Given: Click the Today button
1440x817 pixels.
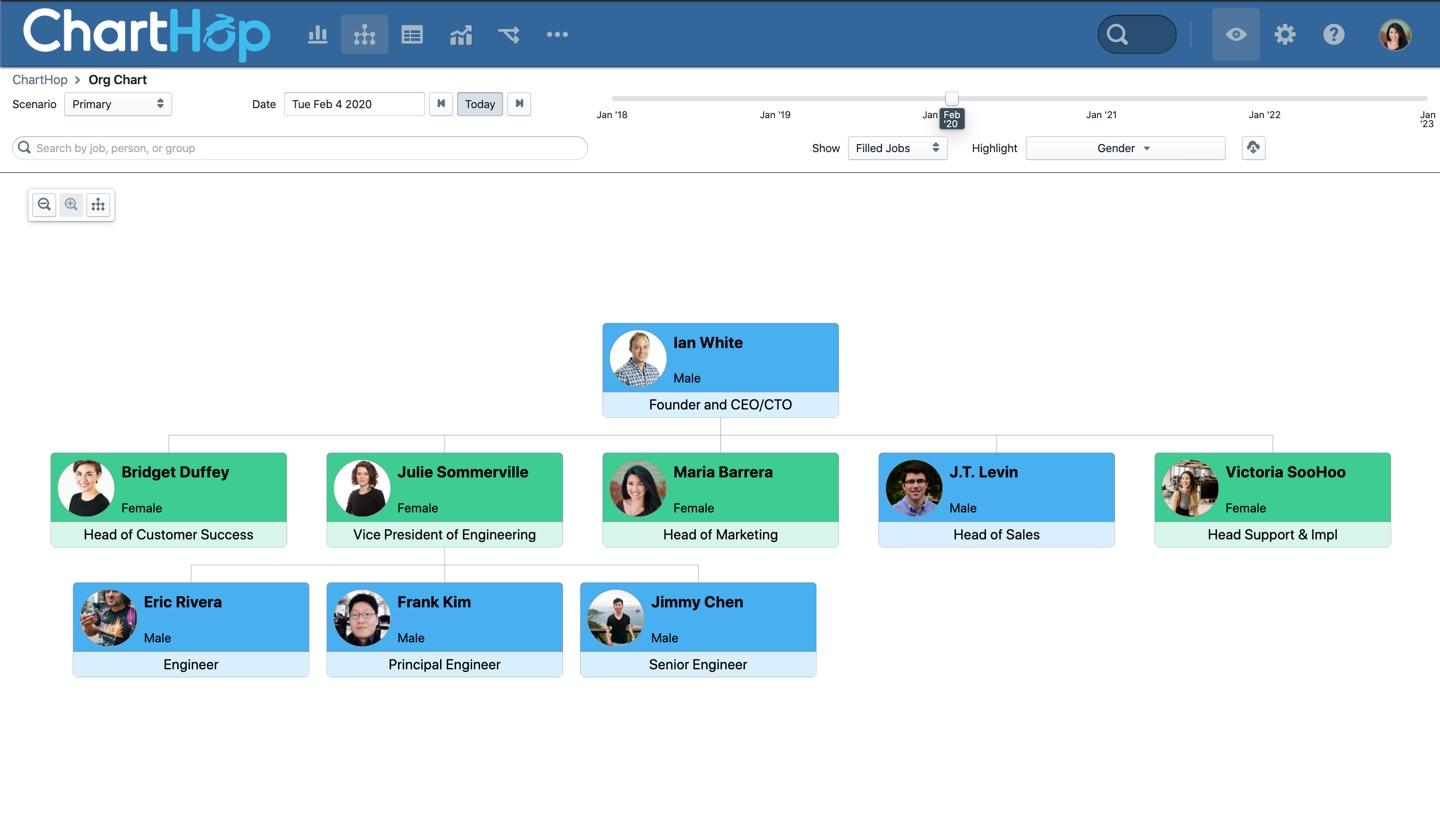Looking at the screenshot, I should tap(480, 104).
